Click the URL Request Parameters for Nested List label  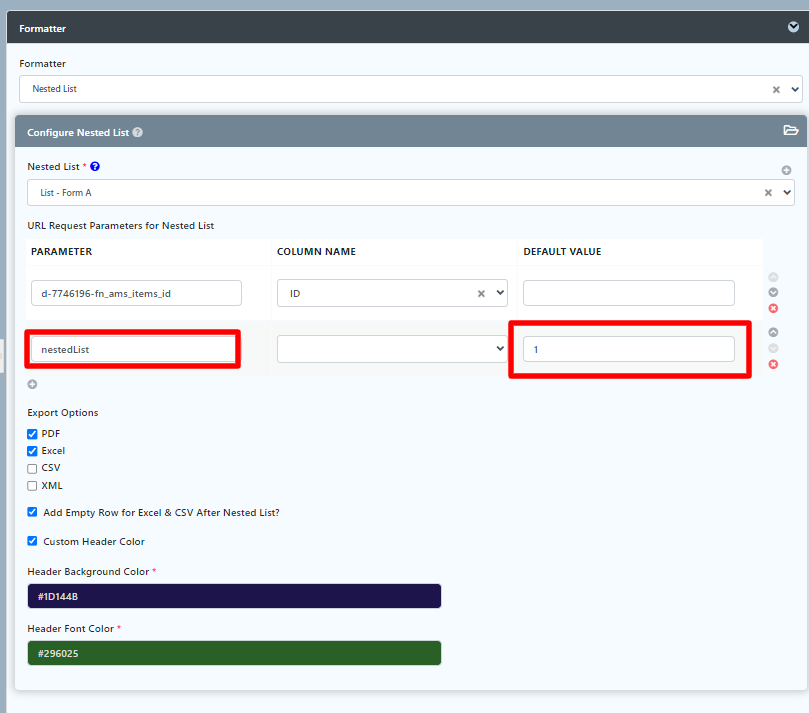click(x=121, y=225)
